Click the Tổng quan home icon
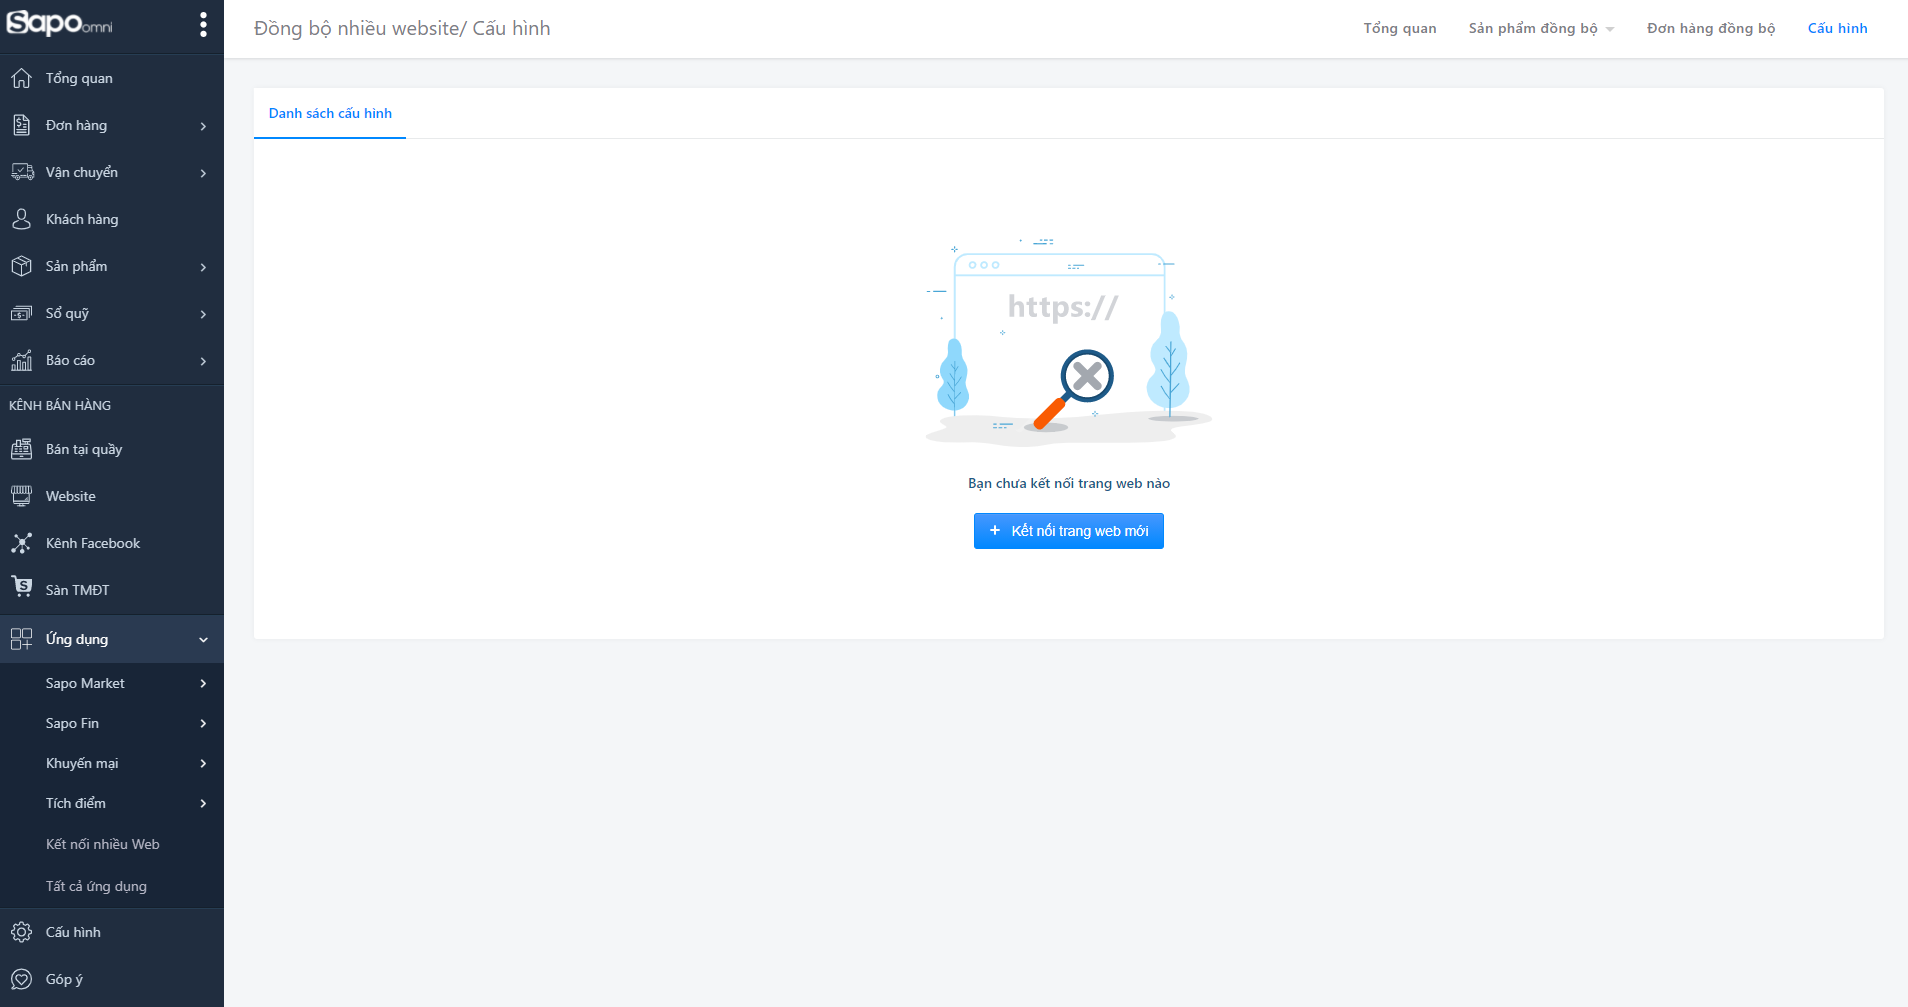 (21, 78)
